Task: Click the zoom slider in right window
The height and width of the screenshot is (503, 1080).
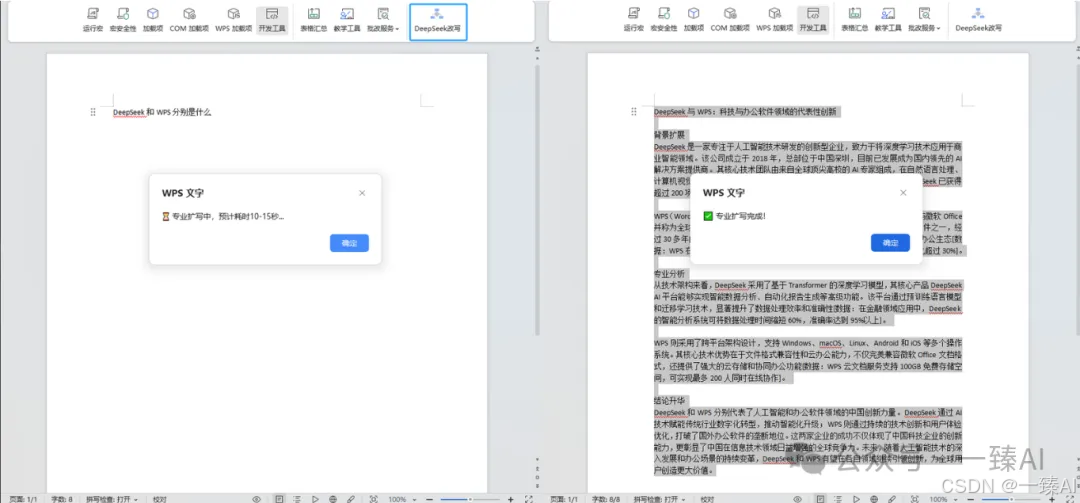Action: coord(1012,498)
